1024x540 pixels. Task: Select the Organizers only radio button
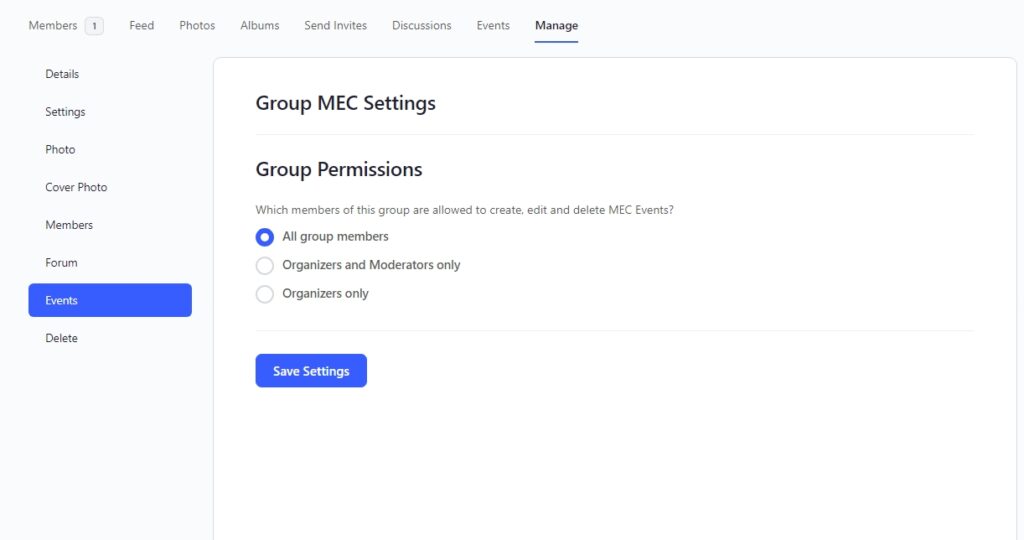pos(265,294)
